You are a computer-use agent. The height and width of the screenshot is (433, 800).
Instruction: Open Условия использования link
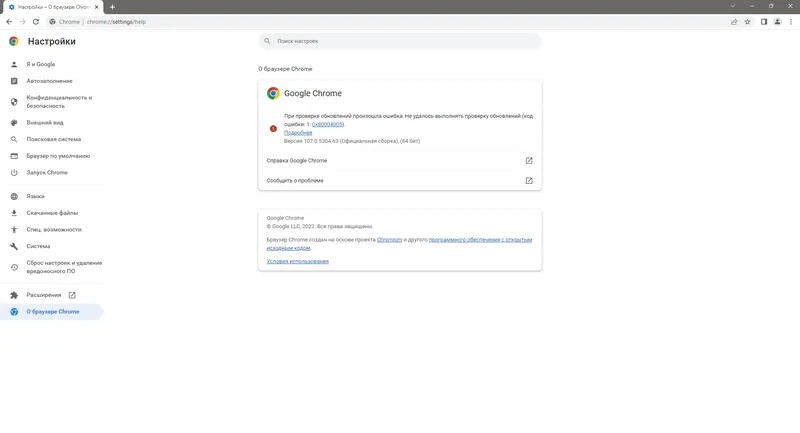tap(297, 261)
